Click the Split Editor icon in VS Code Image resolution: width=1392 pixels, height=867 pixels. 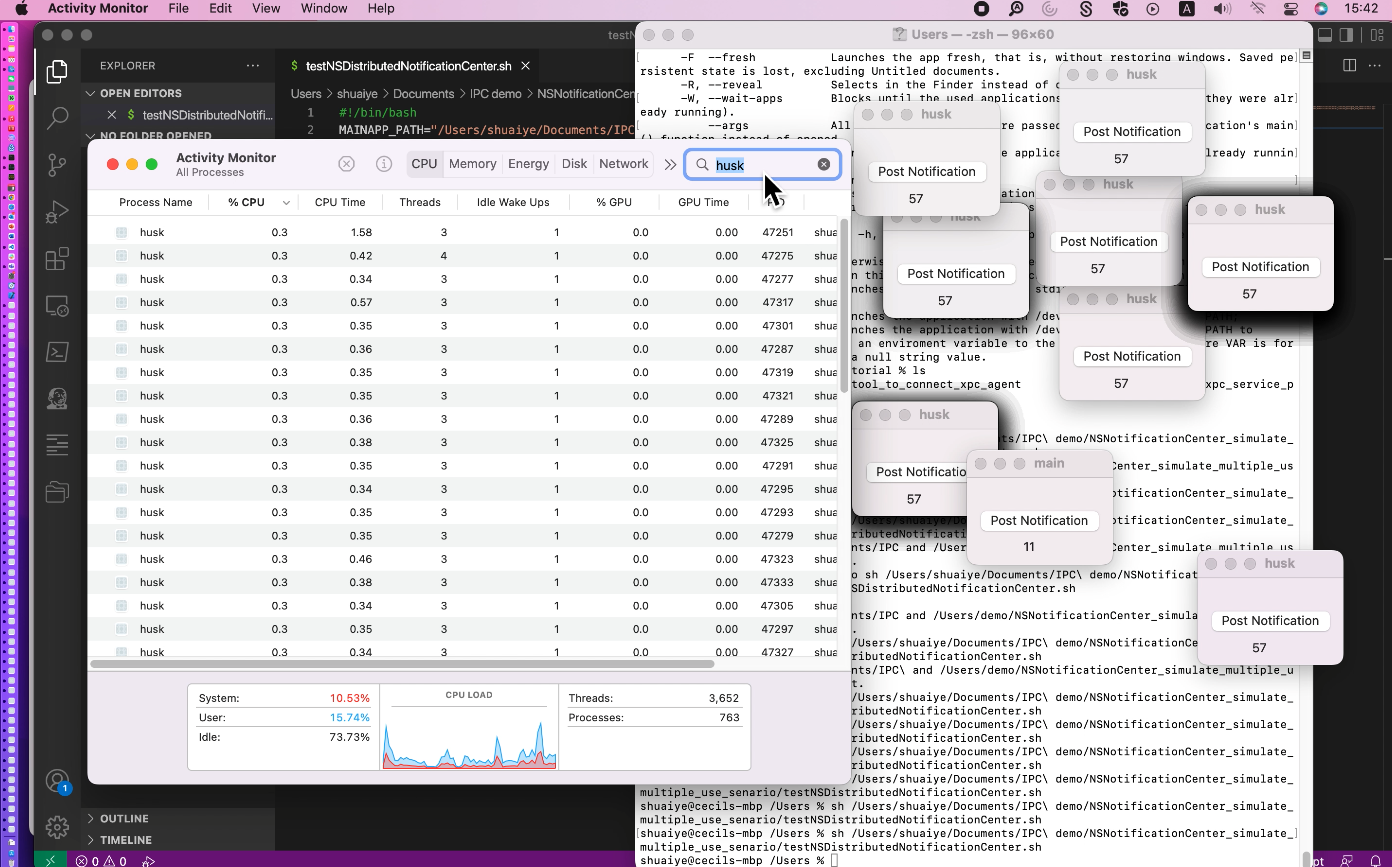[x=1349, y=66]
